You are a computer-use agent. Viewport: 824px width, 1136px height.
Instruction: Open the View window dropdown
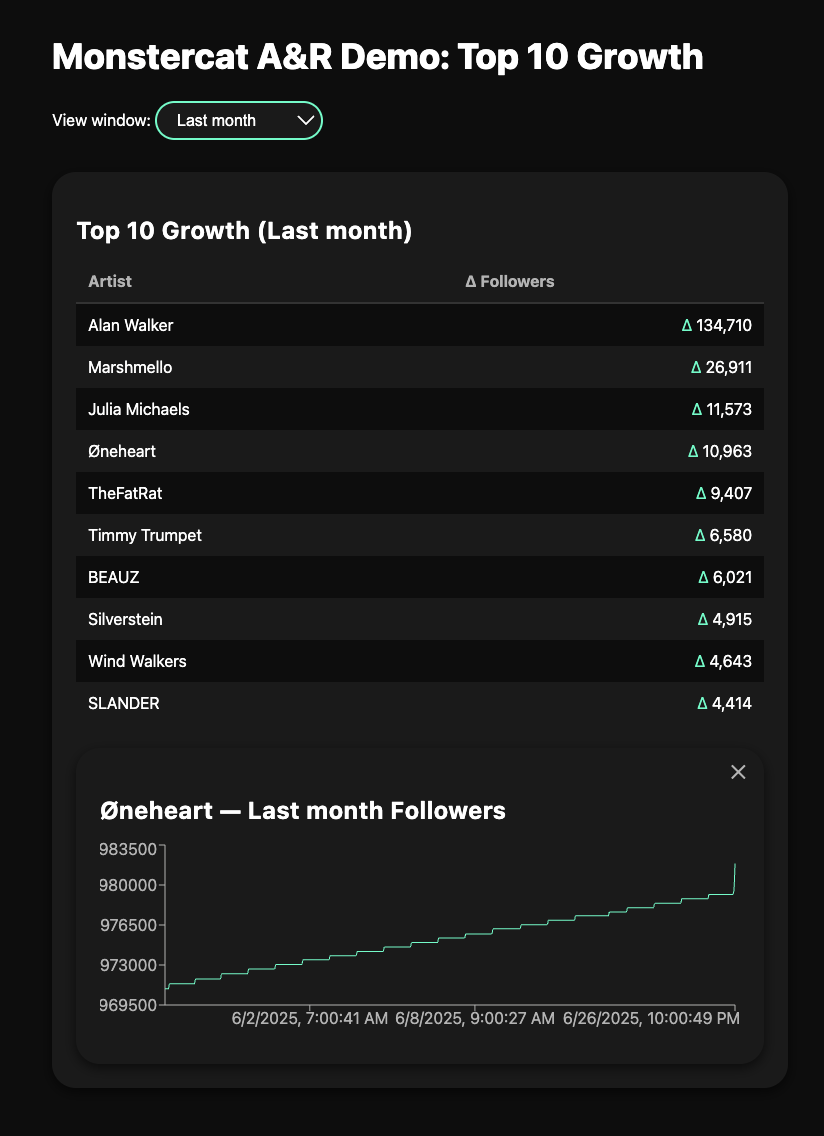[239, 120]
